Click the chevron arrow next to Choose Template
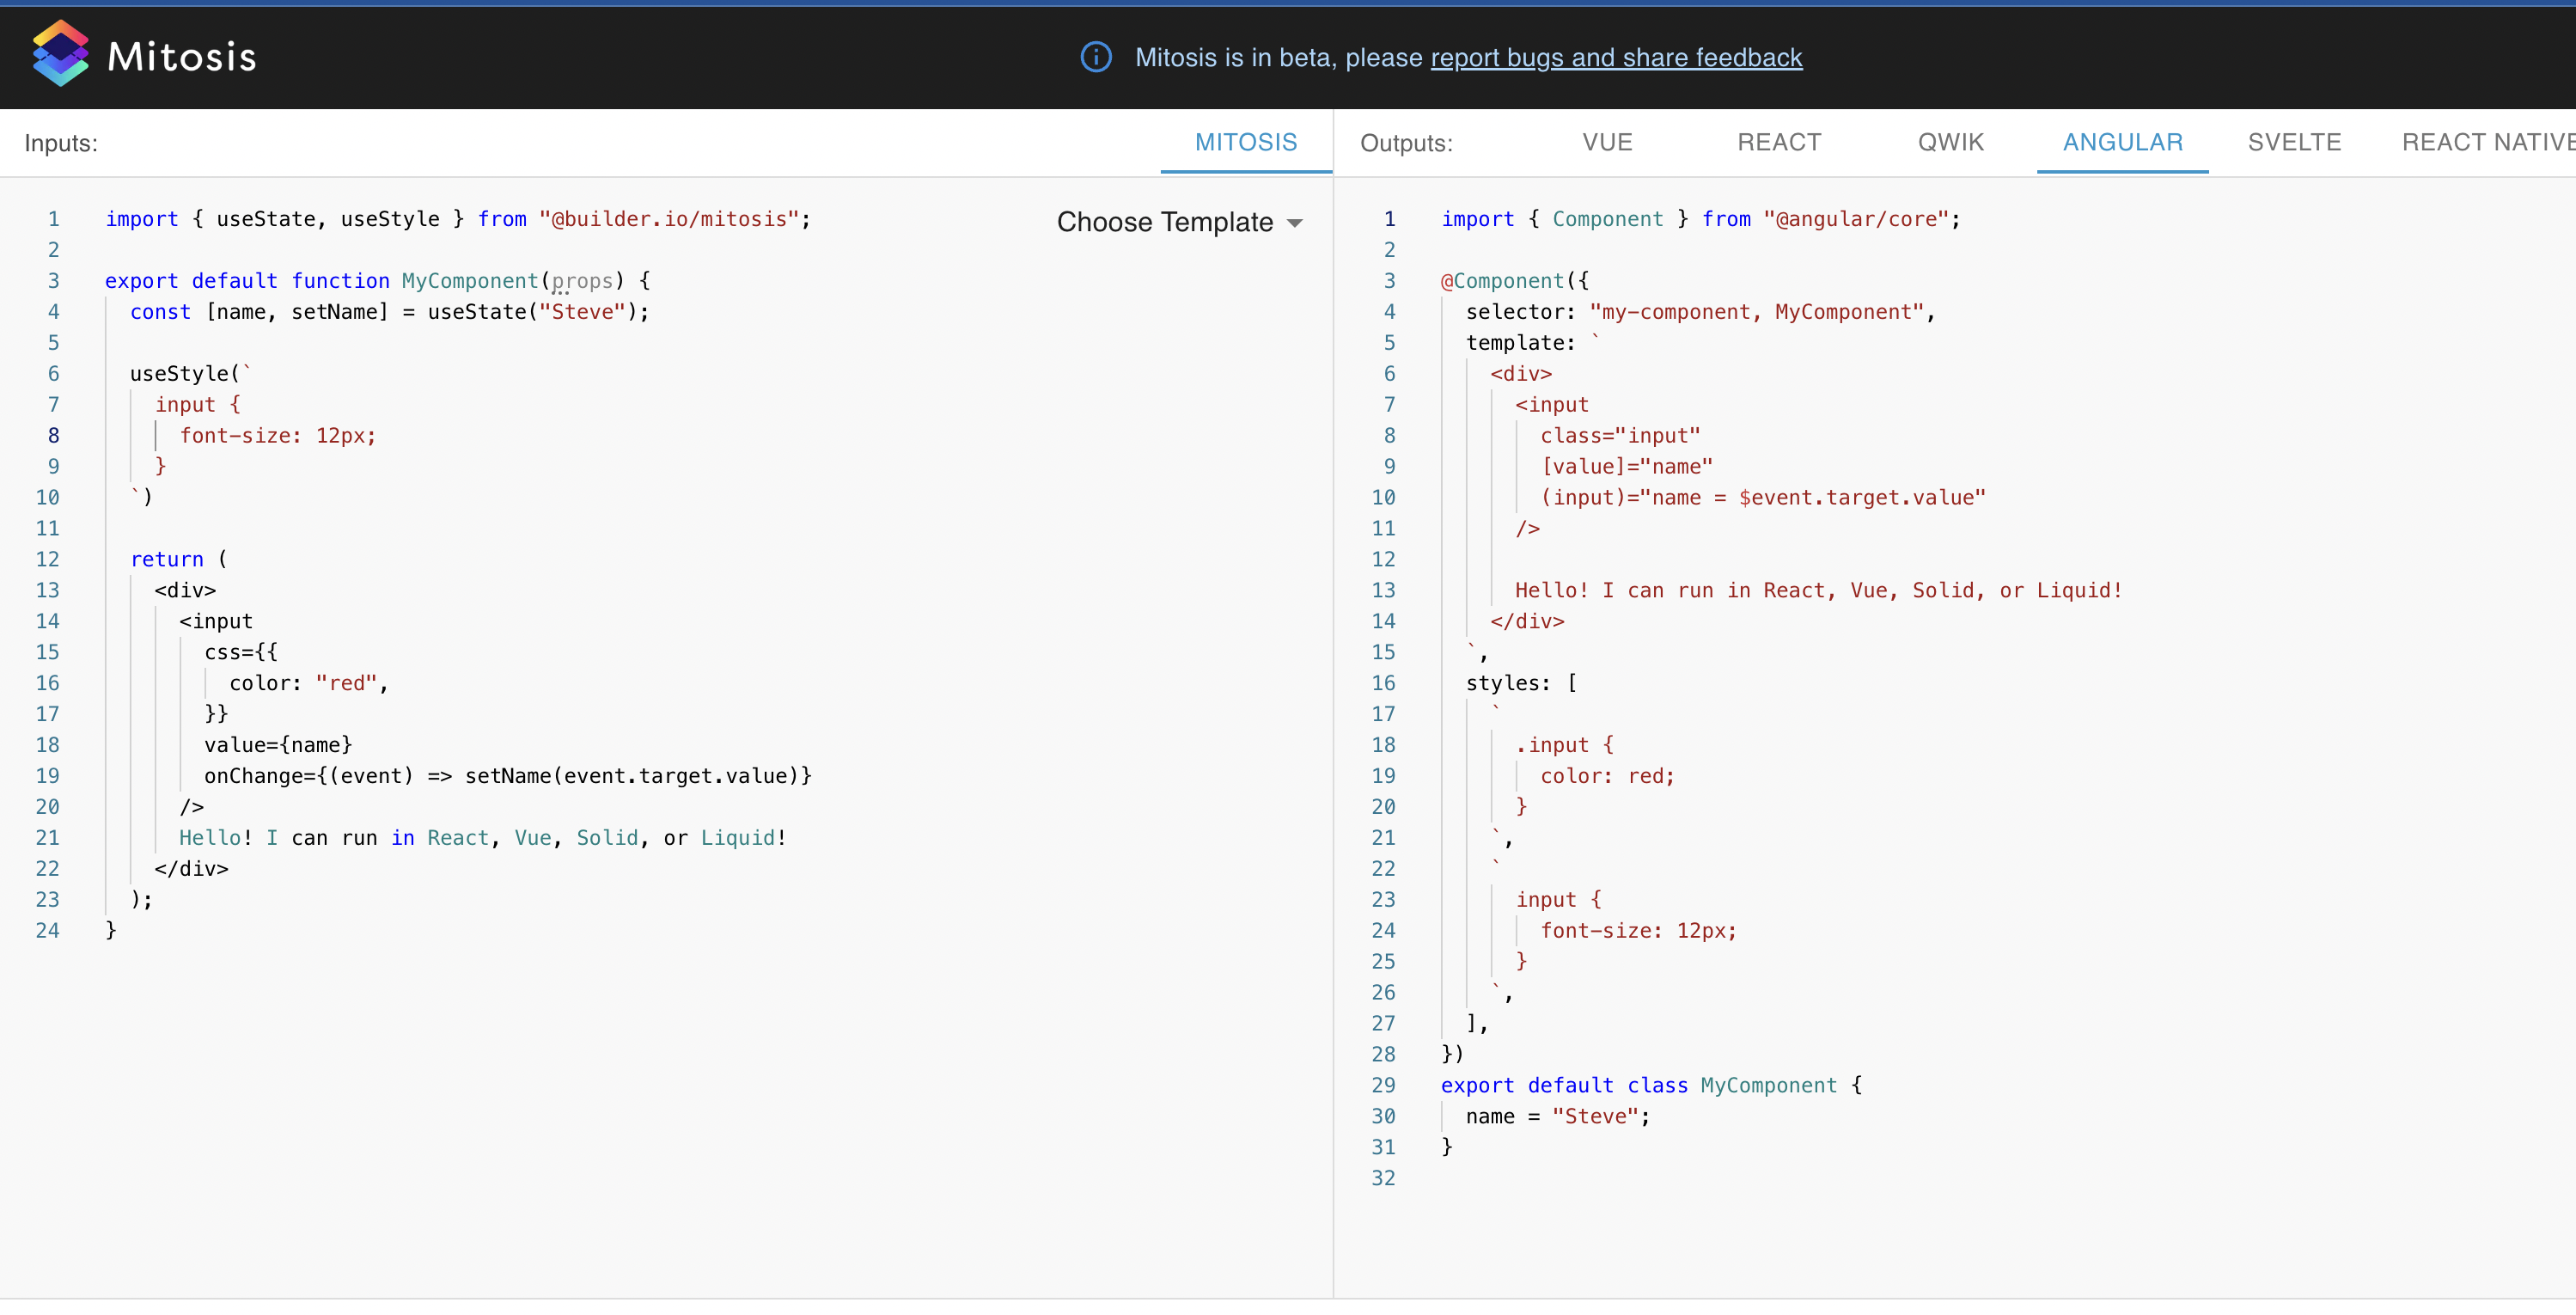 click(1296, 223)
